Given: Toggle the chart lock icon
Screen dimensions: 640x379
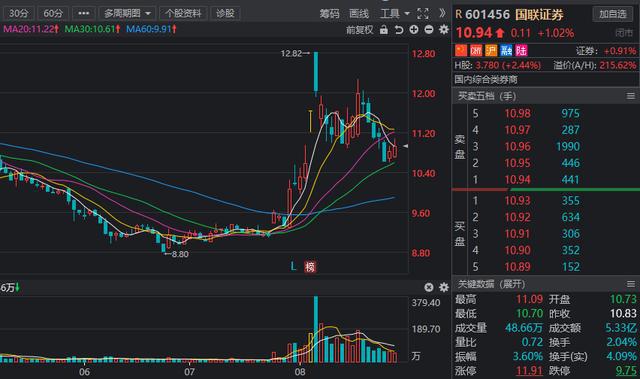Looking at the screenshot, I should coord(384,30).
